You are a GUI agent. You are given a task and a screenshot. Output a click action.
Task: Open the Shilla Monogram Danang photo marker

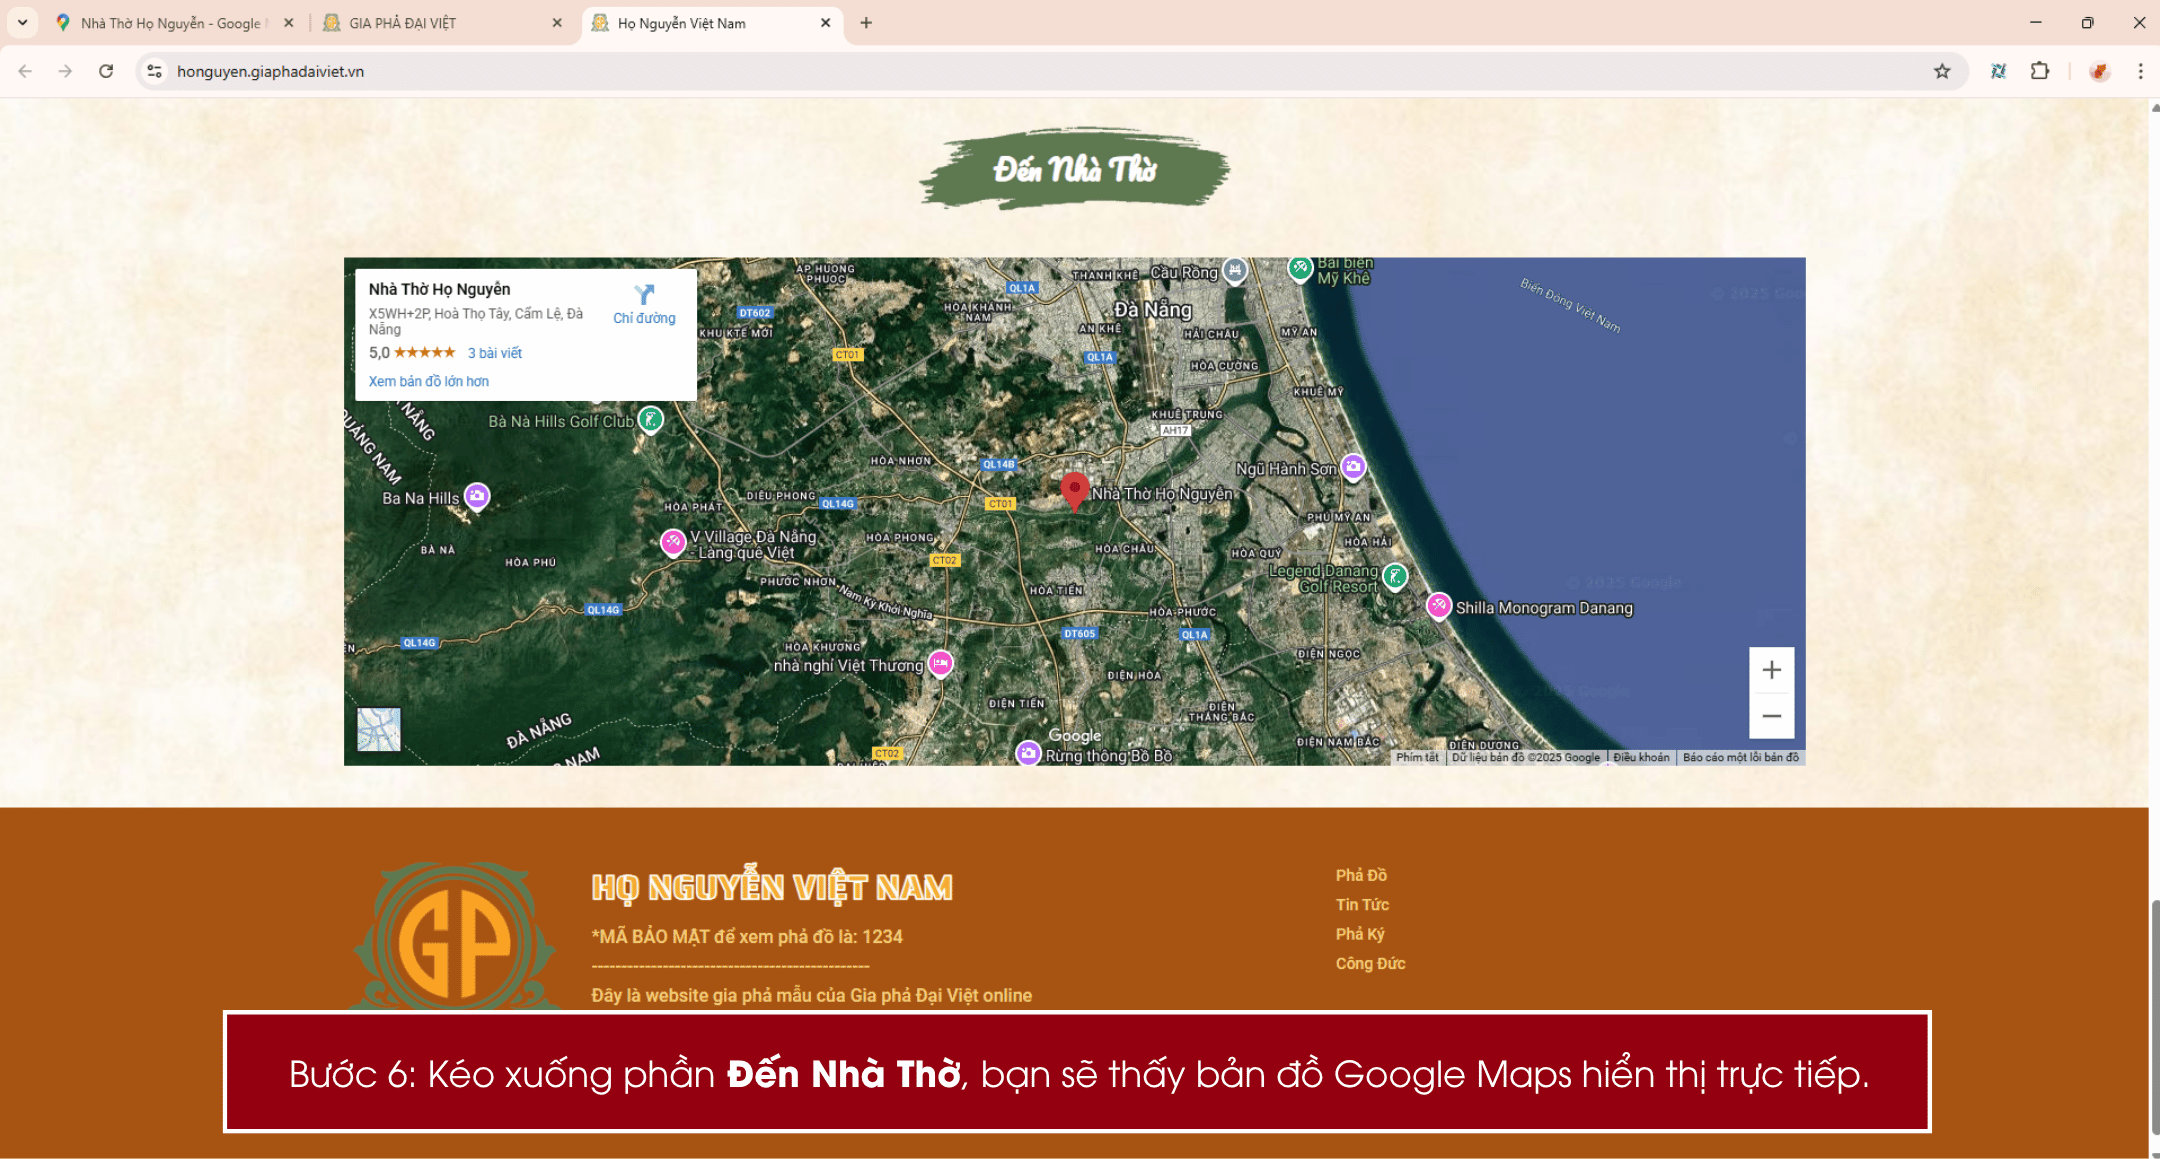(x=1440, y=606)
